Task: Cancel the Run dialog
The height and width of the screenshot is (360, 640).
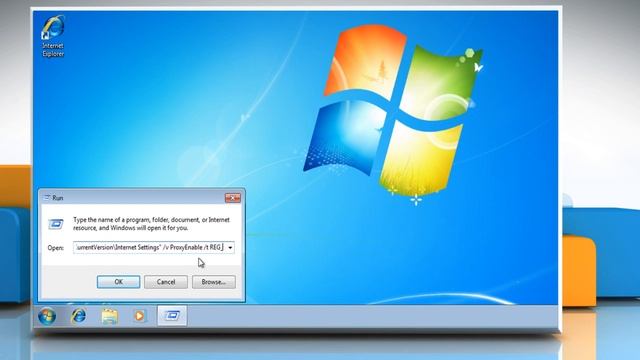Action: click(166, 282)
